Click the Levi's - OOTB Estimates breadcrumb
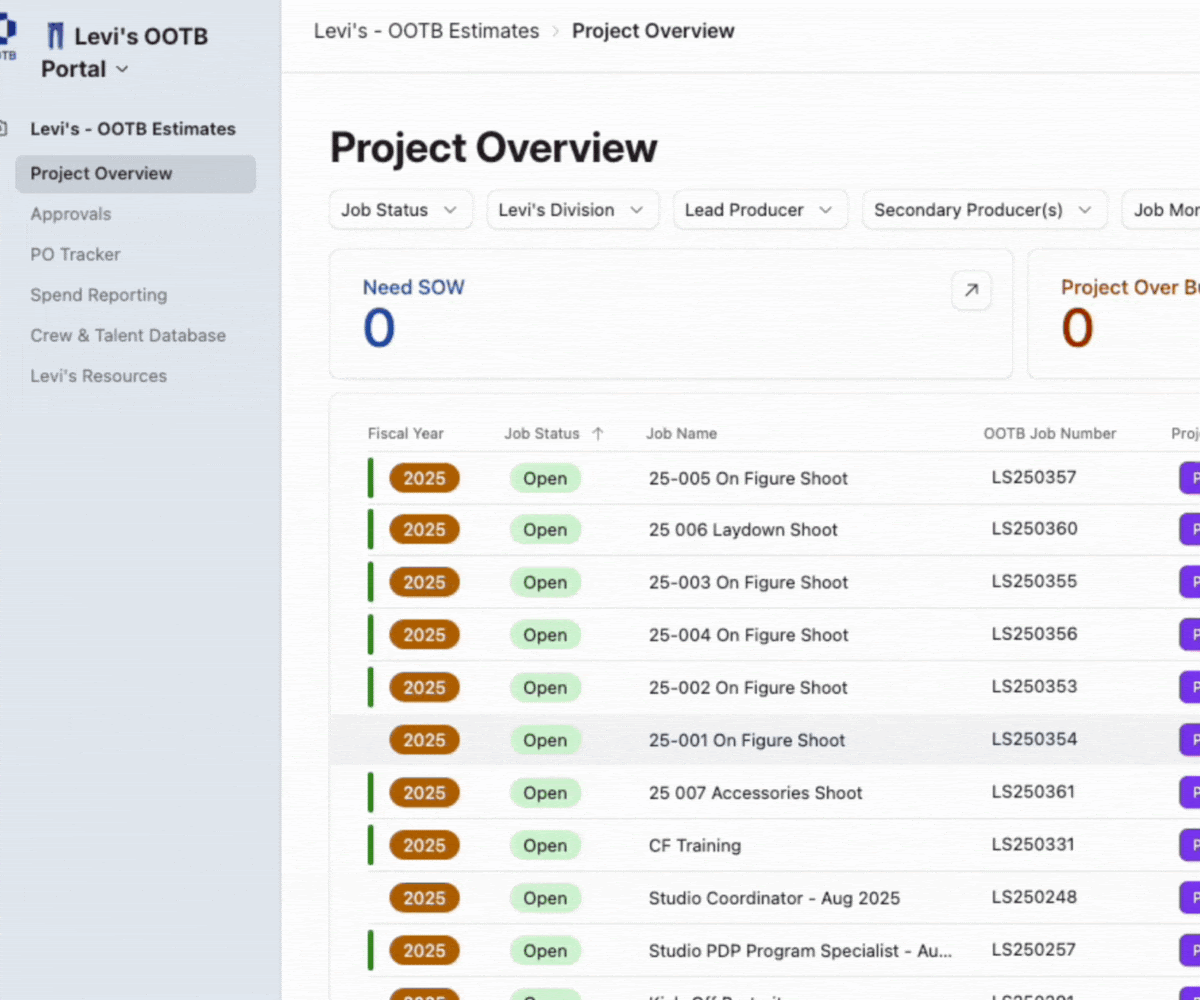 (426, 31)
